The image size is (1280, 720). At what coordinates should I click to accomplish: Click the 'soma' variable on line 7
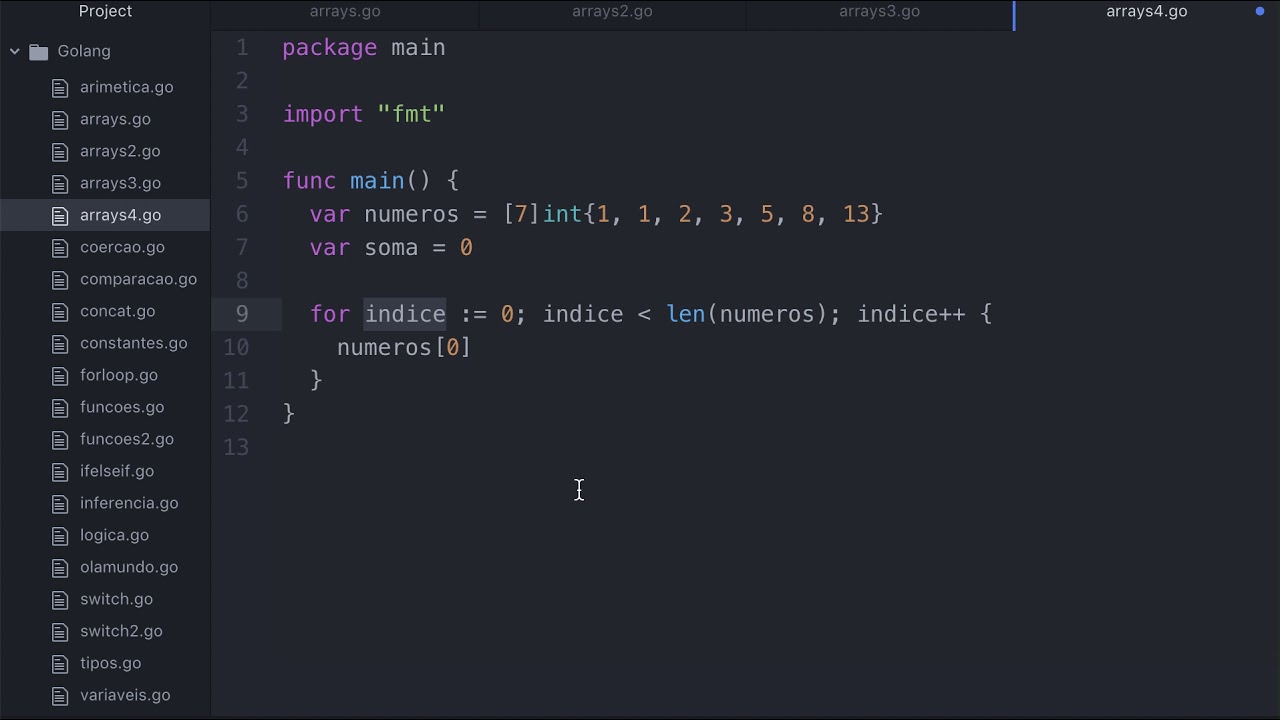[x=391, y=247]
